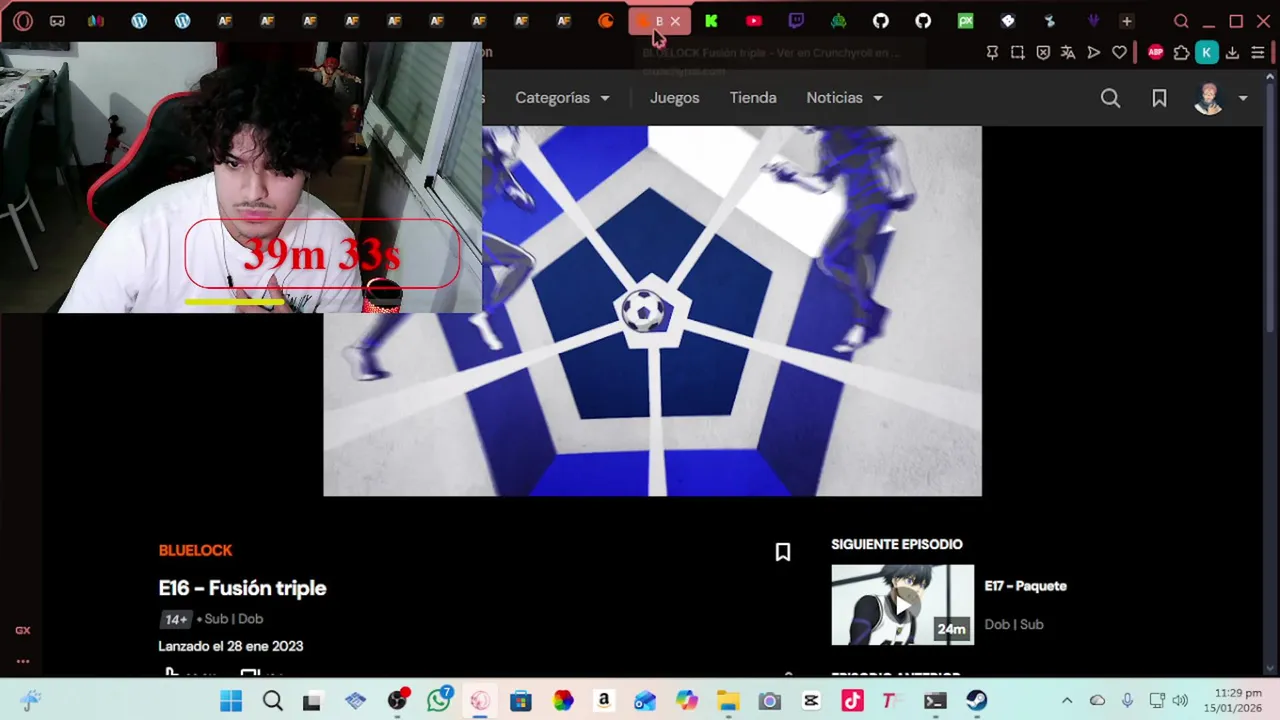The image size is (1280, 720).
Task: Click the Blue Lock video player
Action: [652, 311]
